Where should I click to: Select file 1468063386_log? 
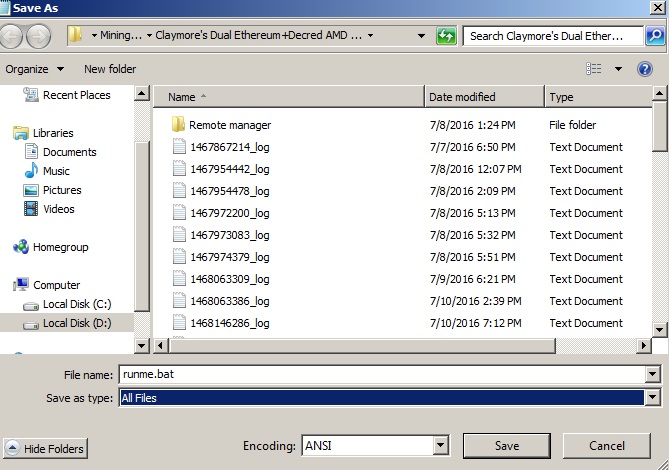click(x=230, y=301)
